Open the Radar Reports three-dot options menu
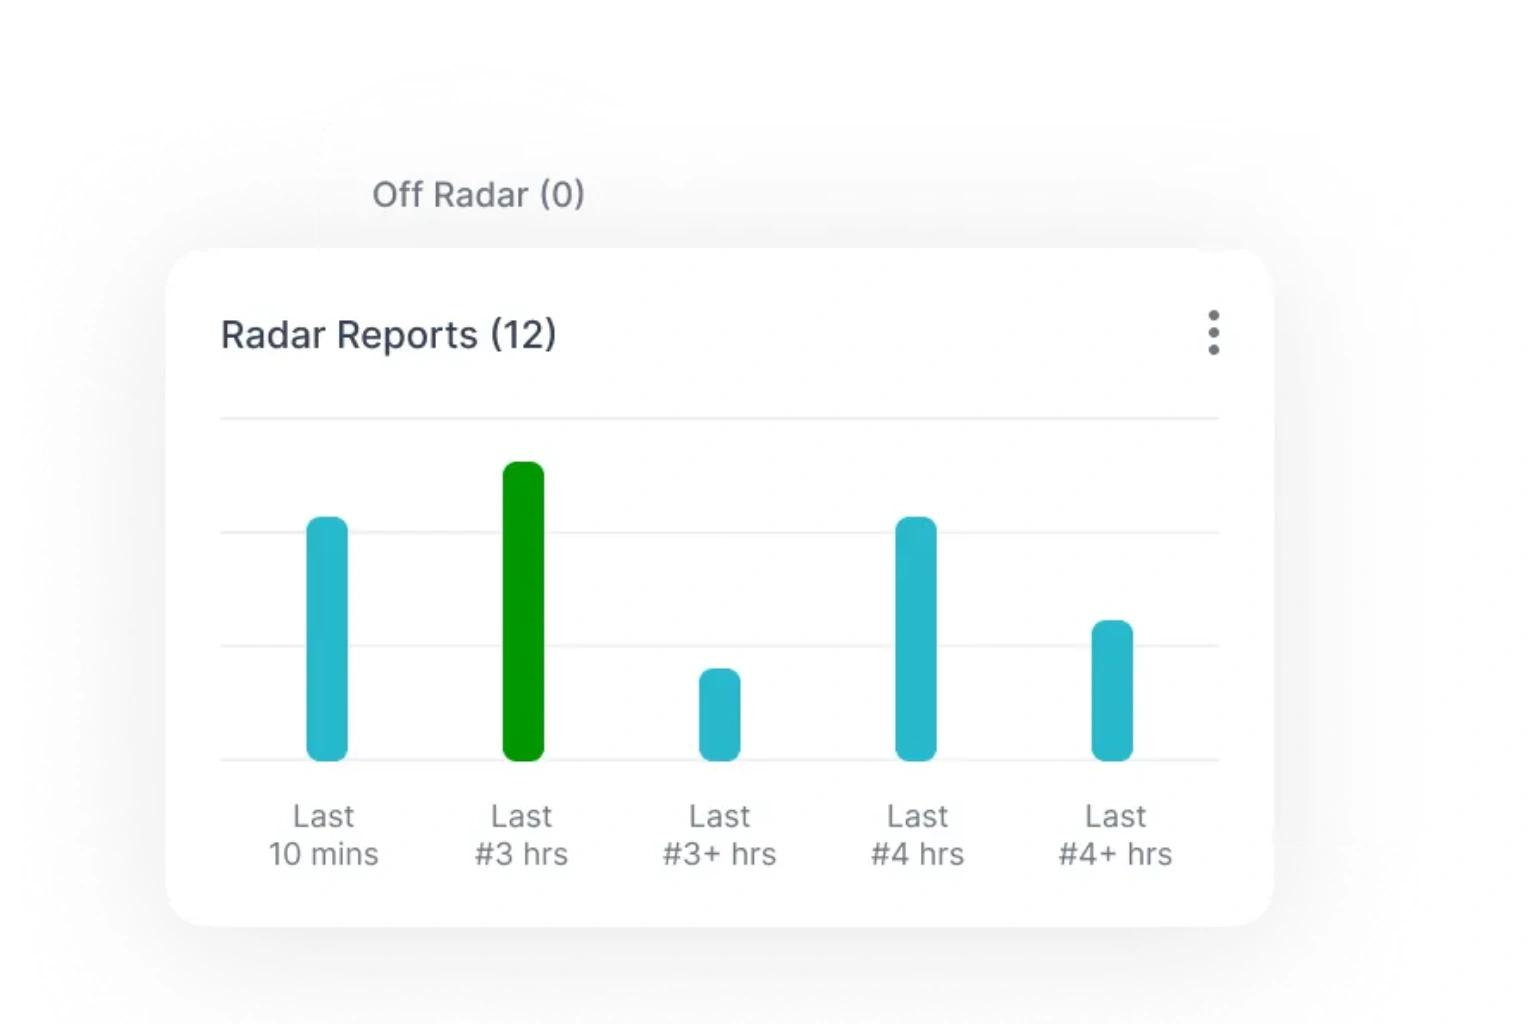This screenshot has width=1536, height=1024. click(x=1213, y=333)
